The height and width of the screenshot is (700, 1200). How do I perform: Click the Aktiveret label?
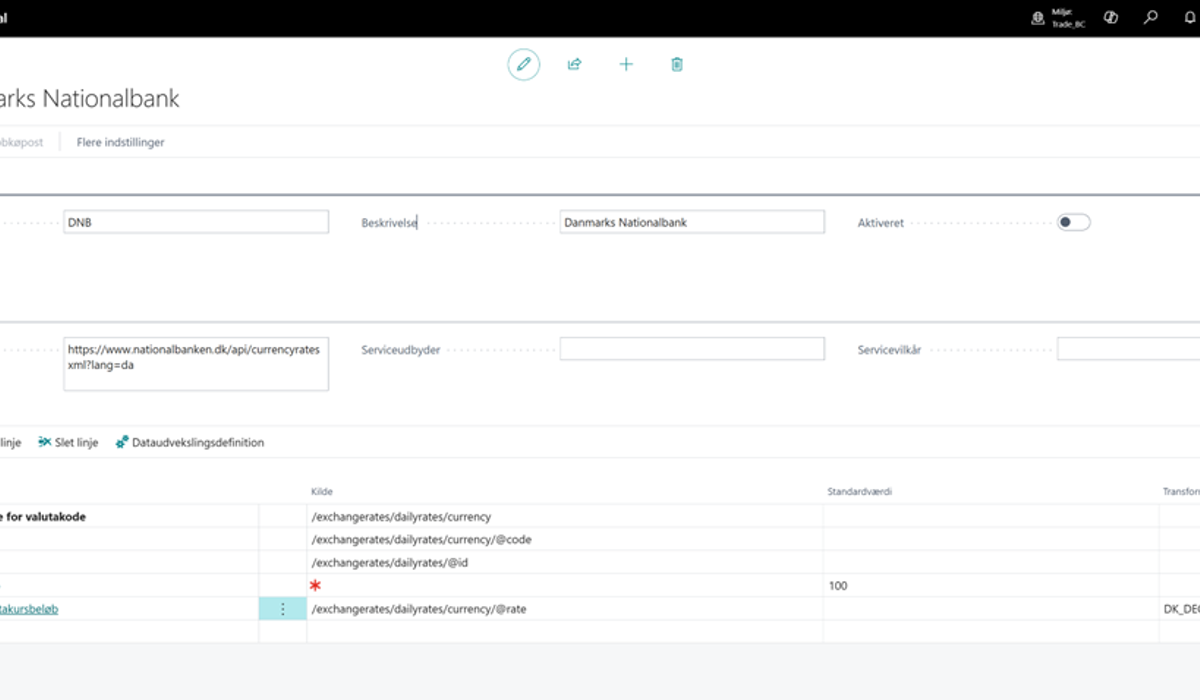coord(881,223)
